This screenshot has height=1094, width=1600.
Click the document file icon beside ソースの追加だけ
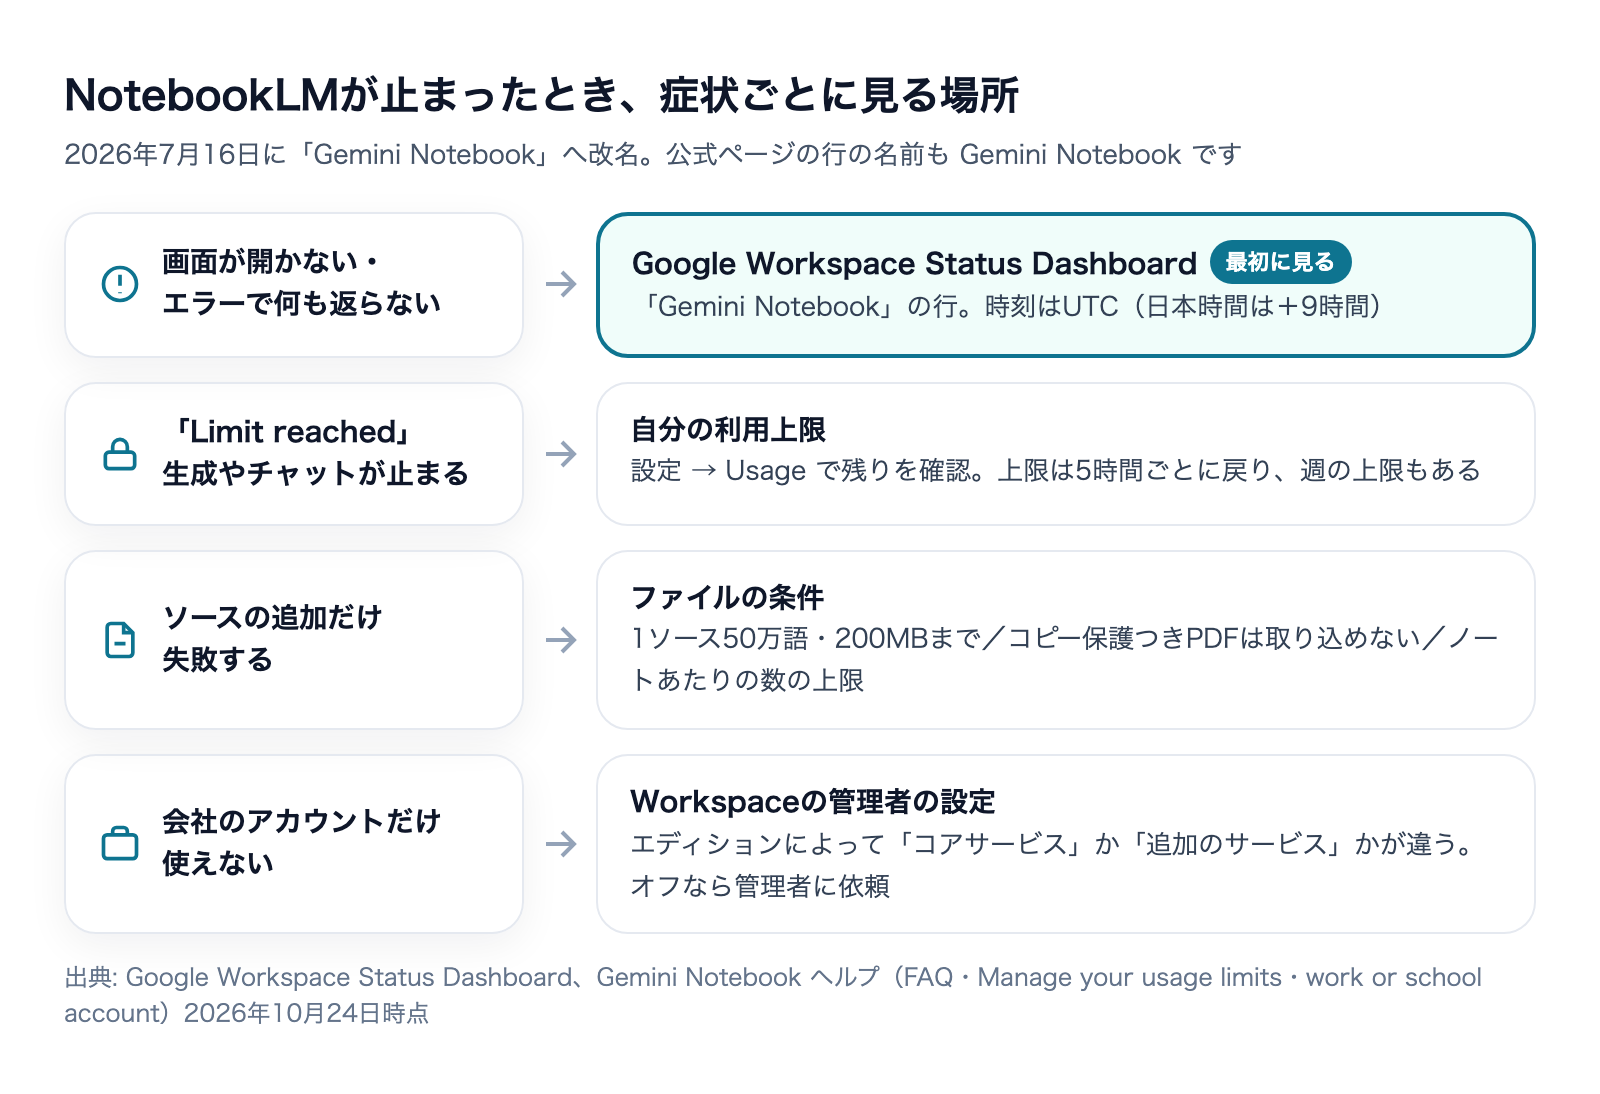tap(120, 640)
